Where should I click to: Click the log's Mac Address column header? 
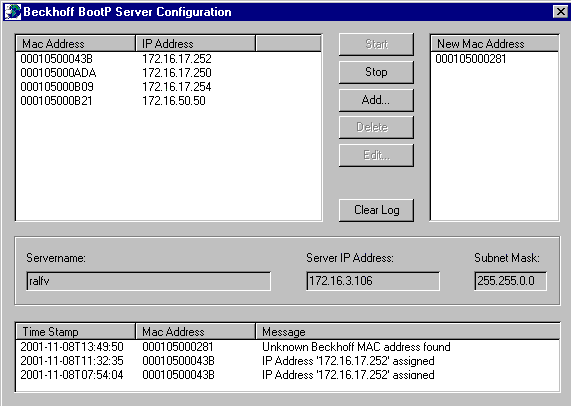pyautogui.click(x=196, y=332)
